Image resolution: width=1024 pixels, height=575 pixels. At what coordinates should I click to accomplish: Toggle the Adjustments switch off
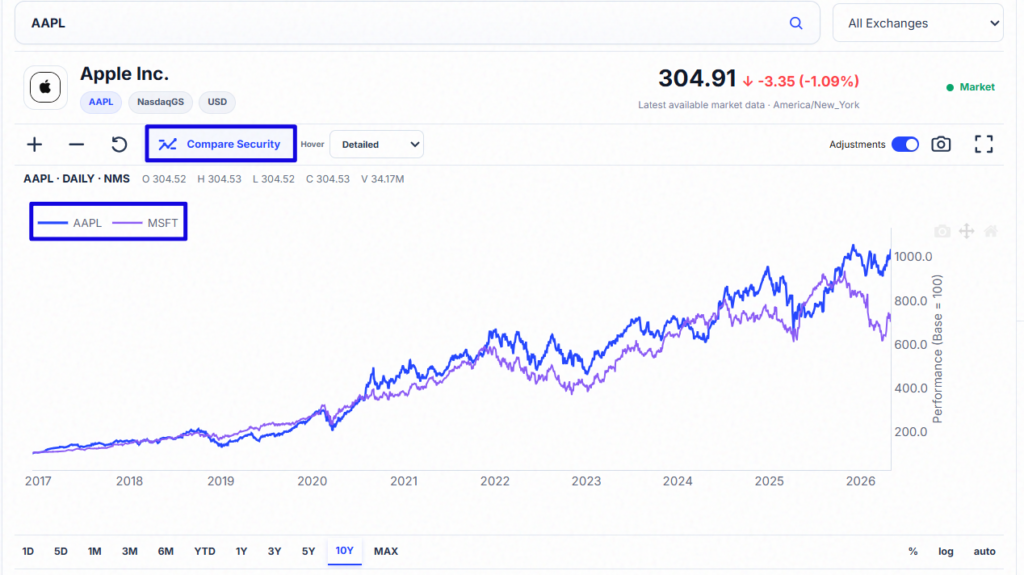pos(905,144)
